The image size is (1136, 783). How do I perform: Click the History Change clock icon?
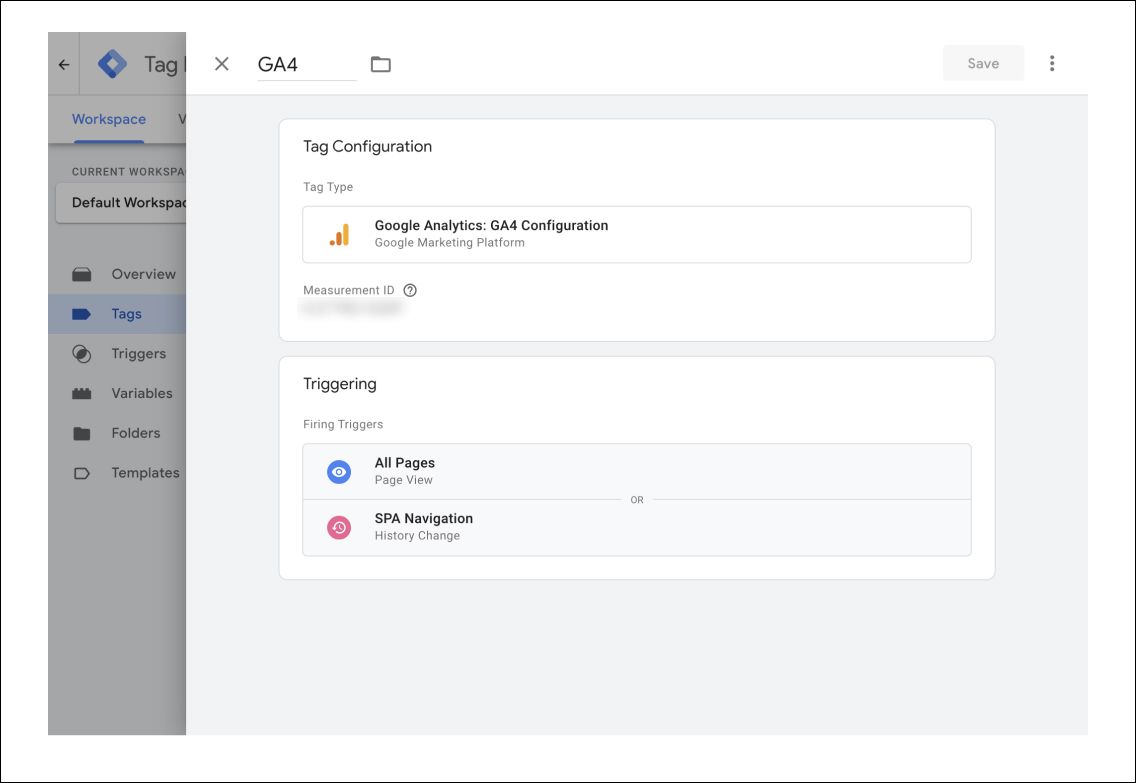(338, 527)
